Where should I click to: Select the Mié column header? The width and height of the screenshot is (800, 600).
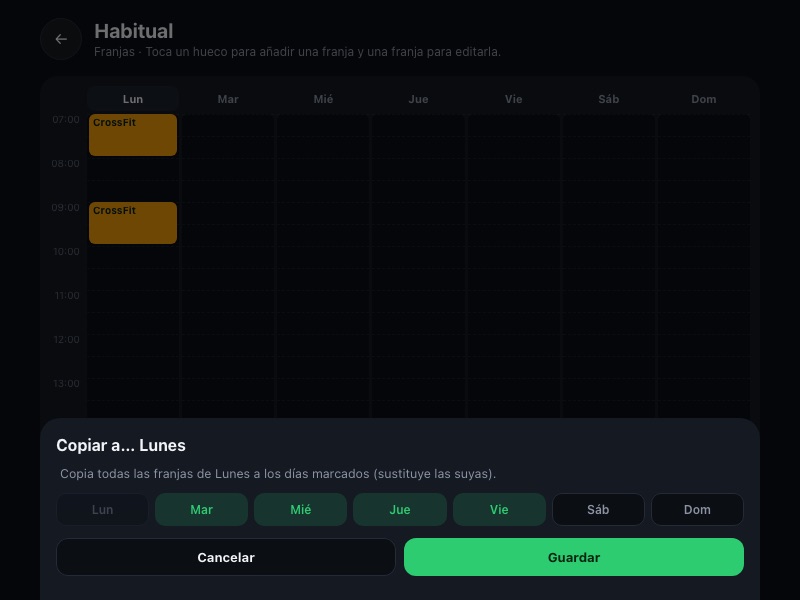(323, 99)
